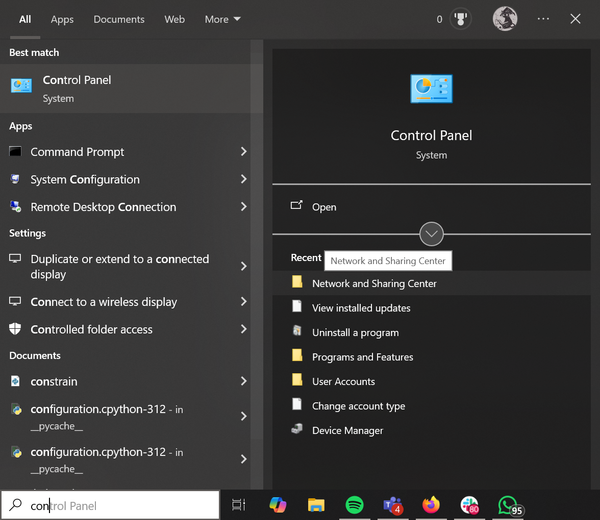Click the page icon next to Change account type
The image size is (600, 520).
297,404
